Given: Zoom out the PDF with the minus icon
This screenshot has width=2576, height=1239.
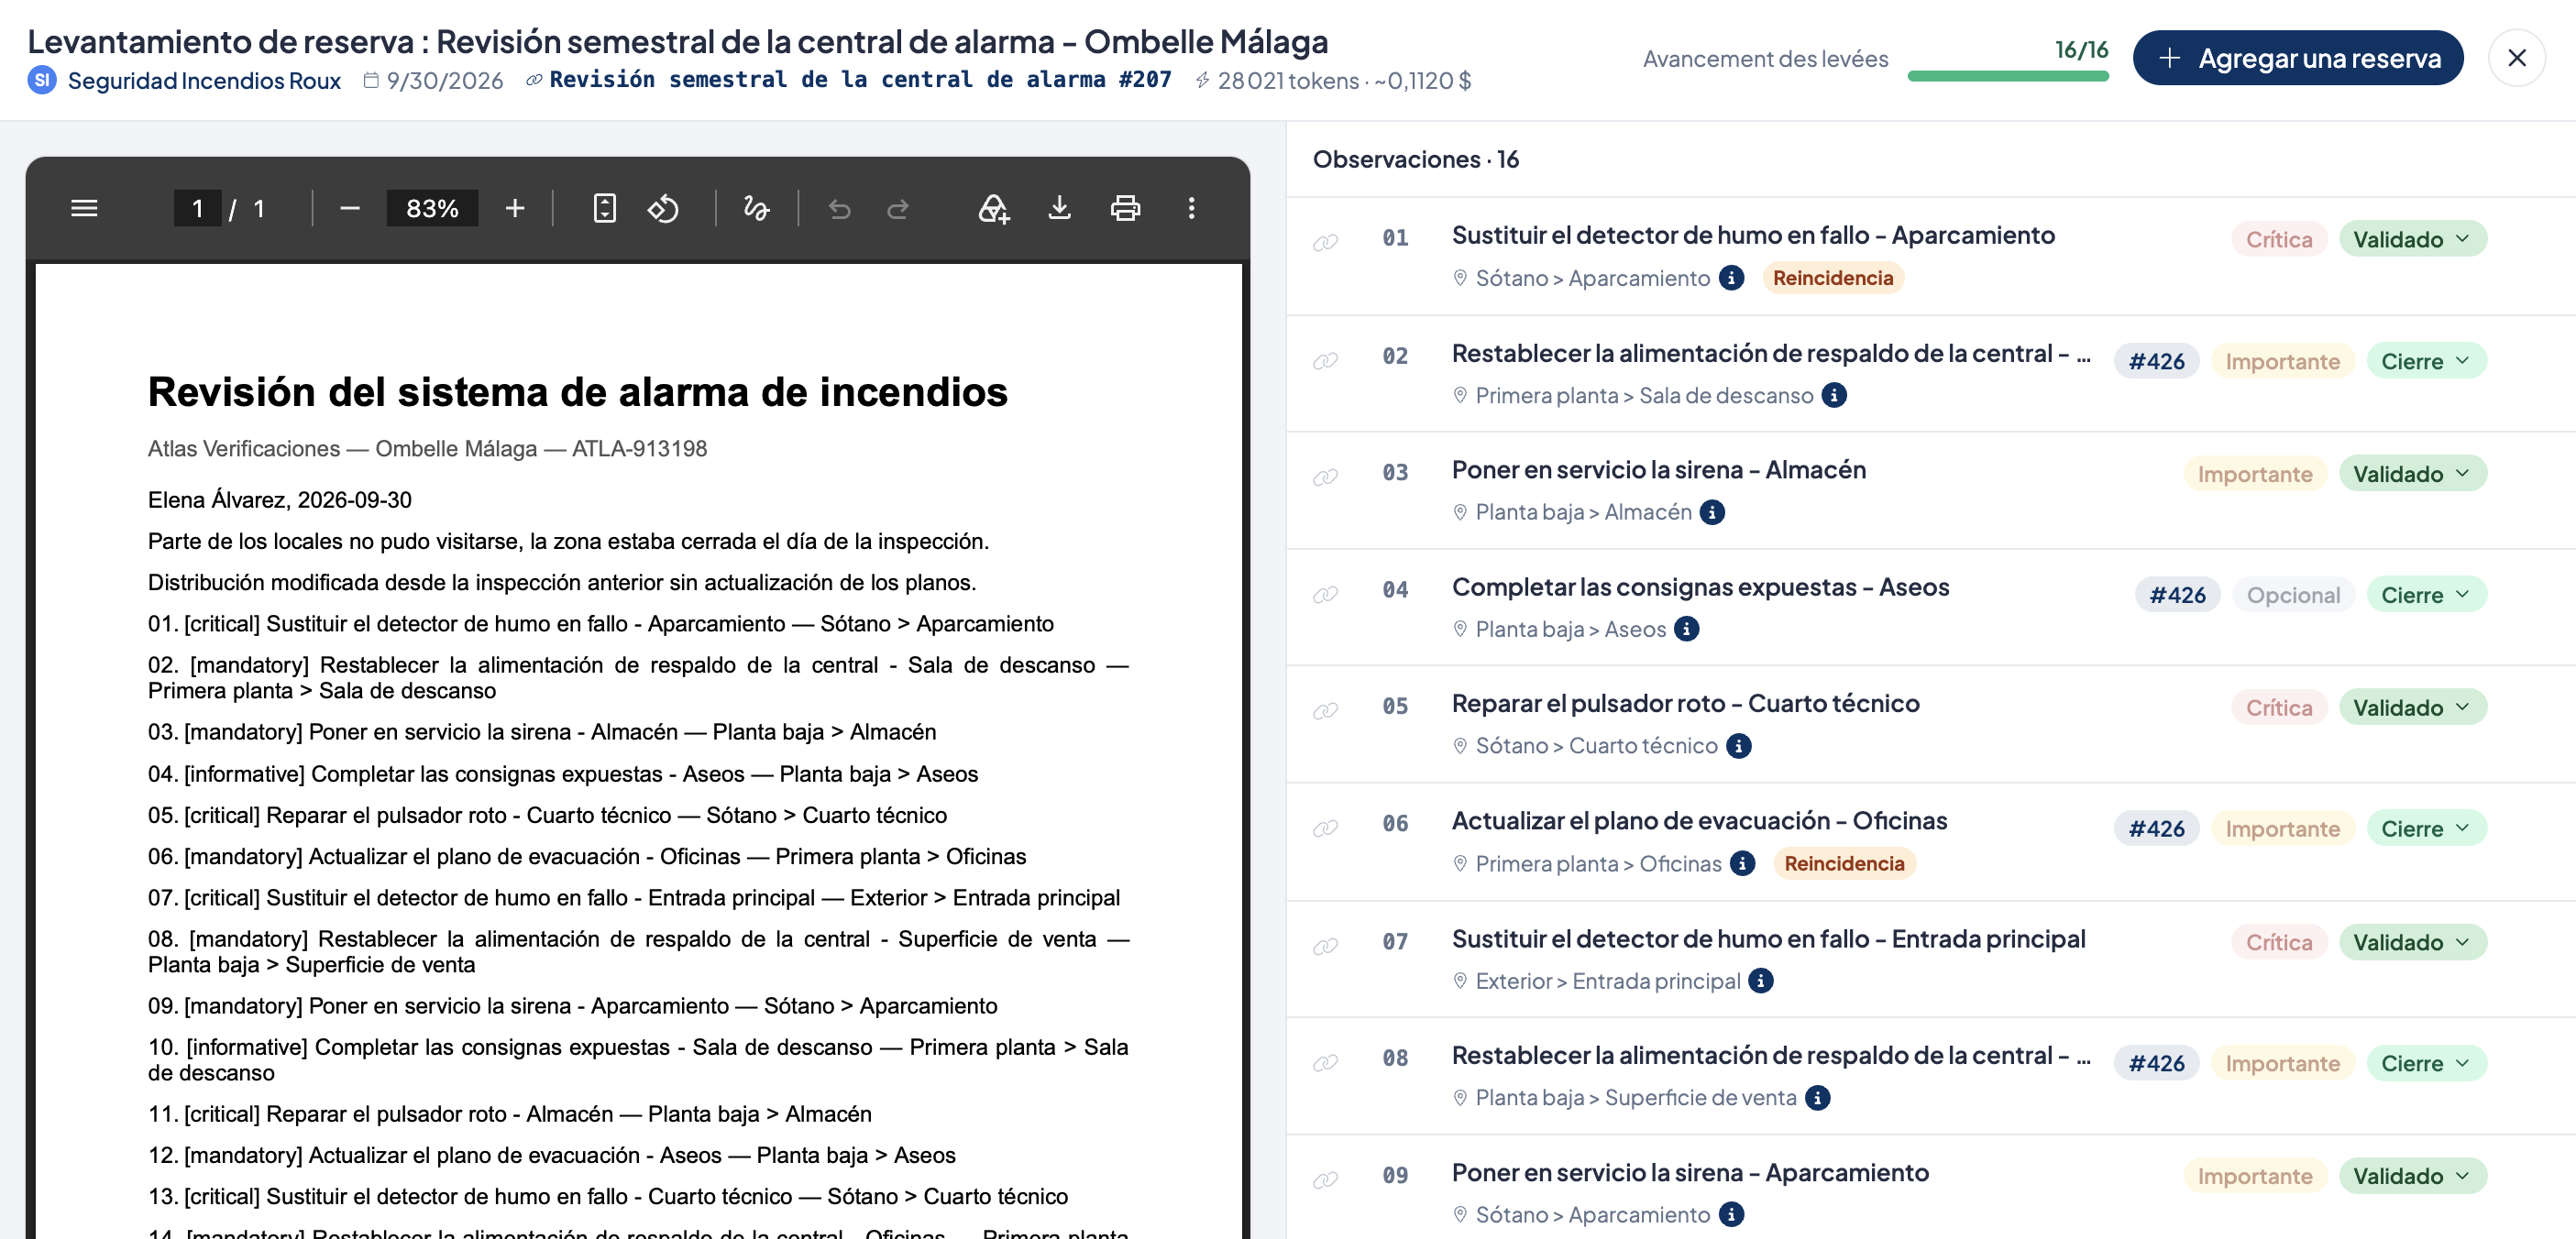Looking at the screenshot, I should tap(349, 208).
